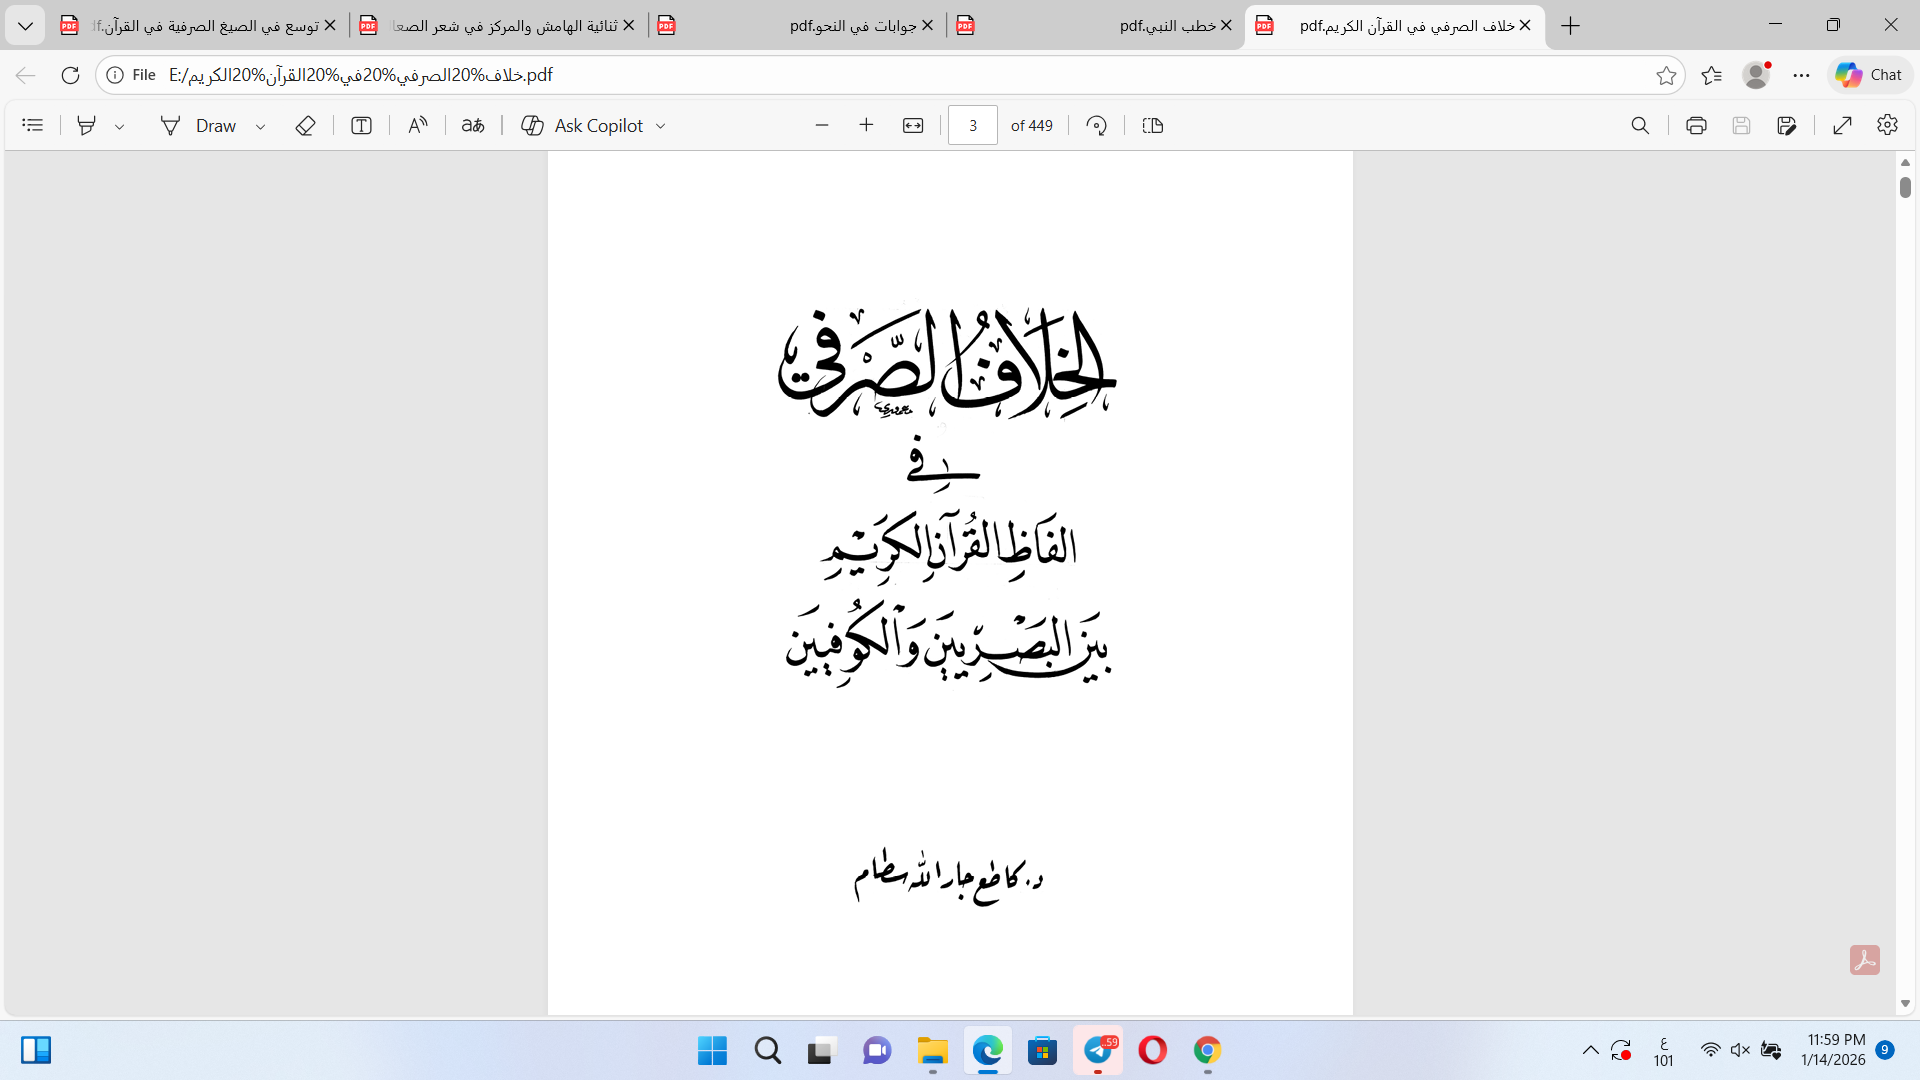The height and width of the screenshot is (1080, 1920).
Task: Switch to the خطب النبي.pdf tab
Action: tap(1096, 26)
